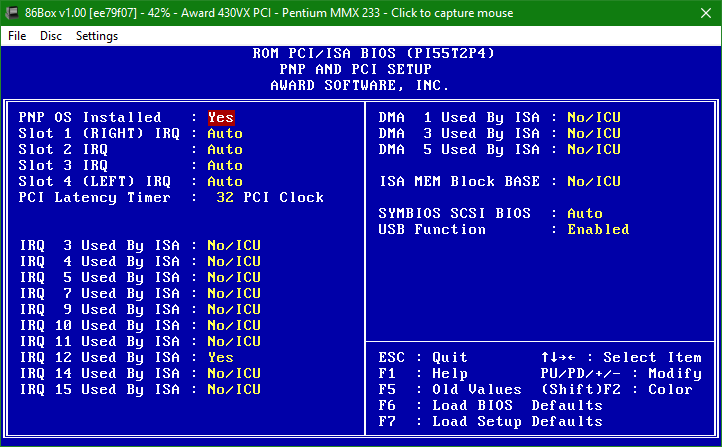Close the 86Box window
Viewport: 722px width, 447px height.
(x=706, y=13)
